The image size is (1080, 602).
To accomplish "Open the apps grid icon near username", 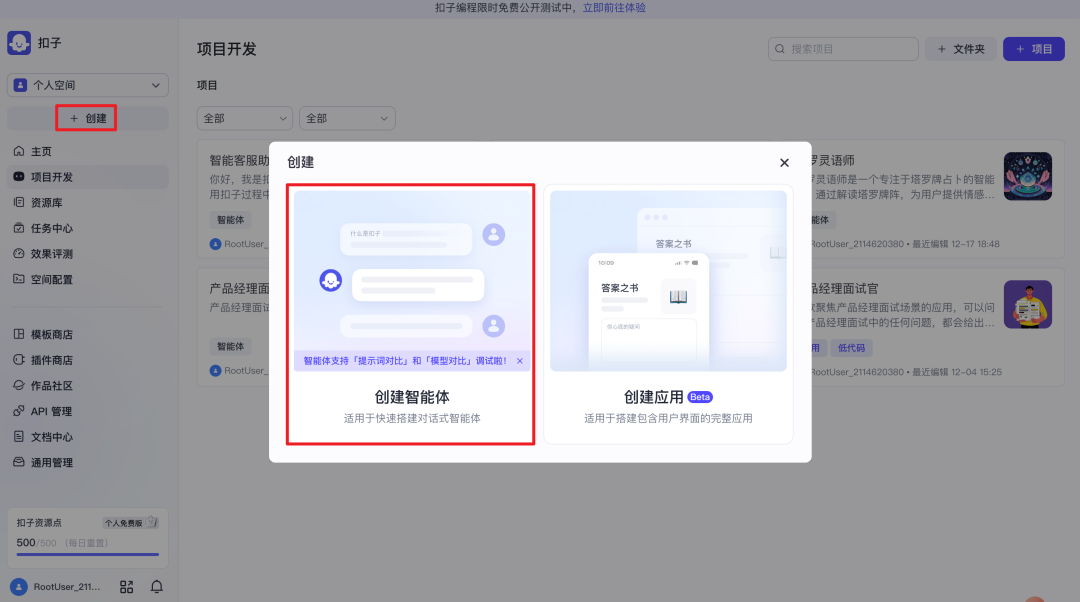I will [126, 587].
